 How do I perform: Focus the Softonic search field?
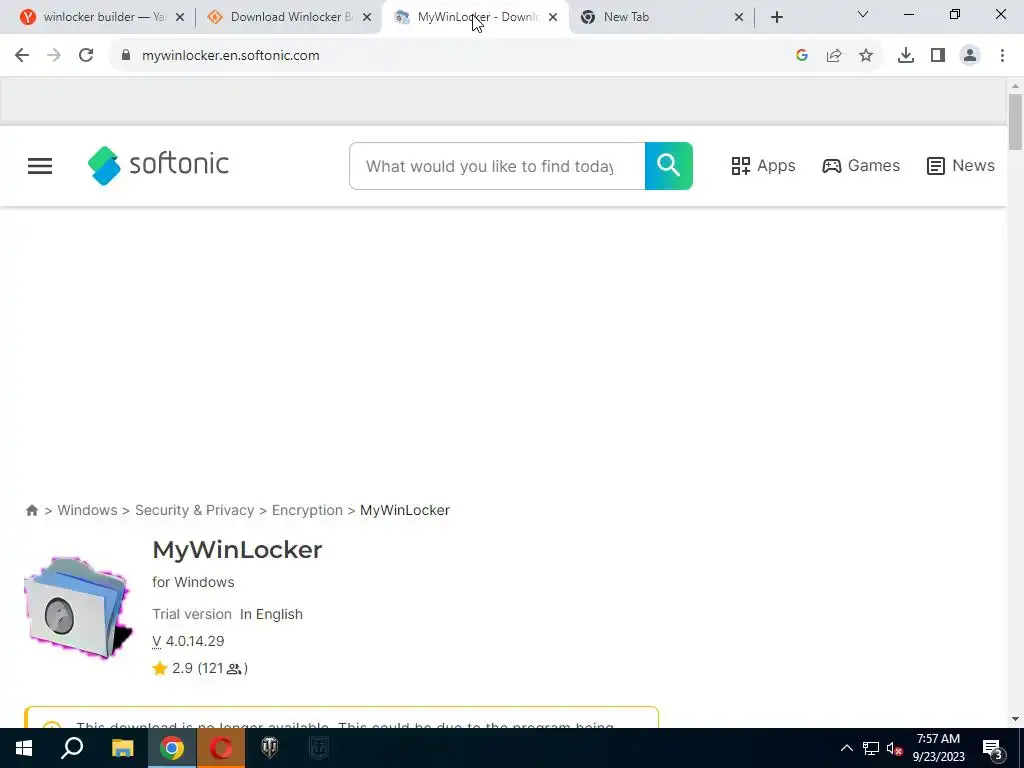[497, 166]
